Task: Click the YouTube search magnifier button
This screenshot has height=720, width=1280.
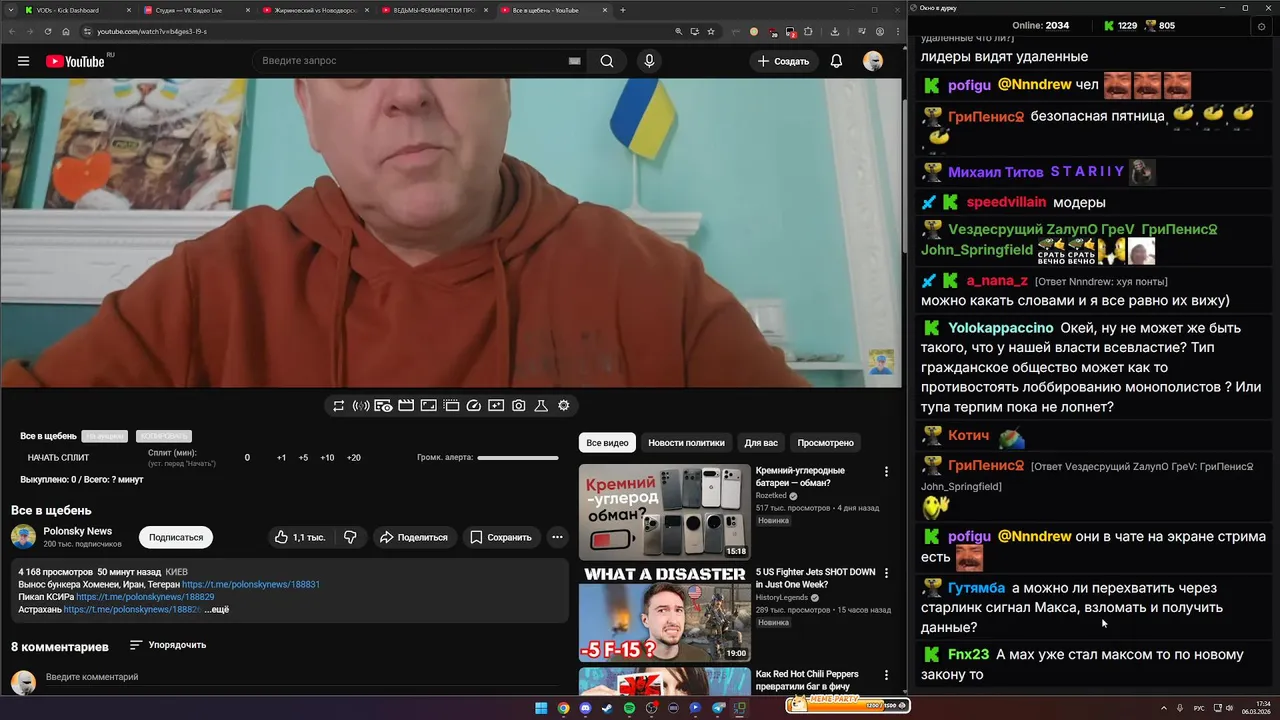Action: coord(607,61)
